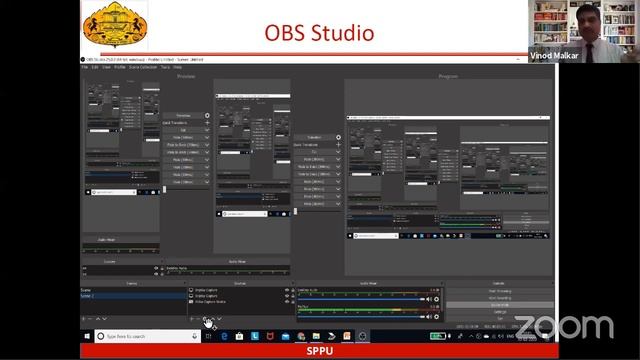Move the scene down in the Scenes list
Screen dimensions: 640x360
(x=104, y=319)
